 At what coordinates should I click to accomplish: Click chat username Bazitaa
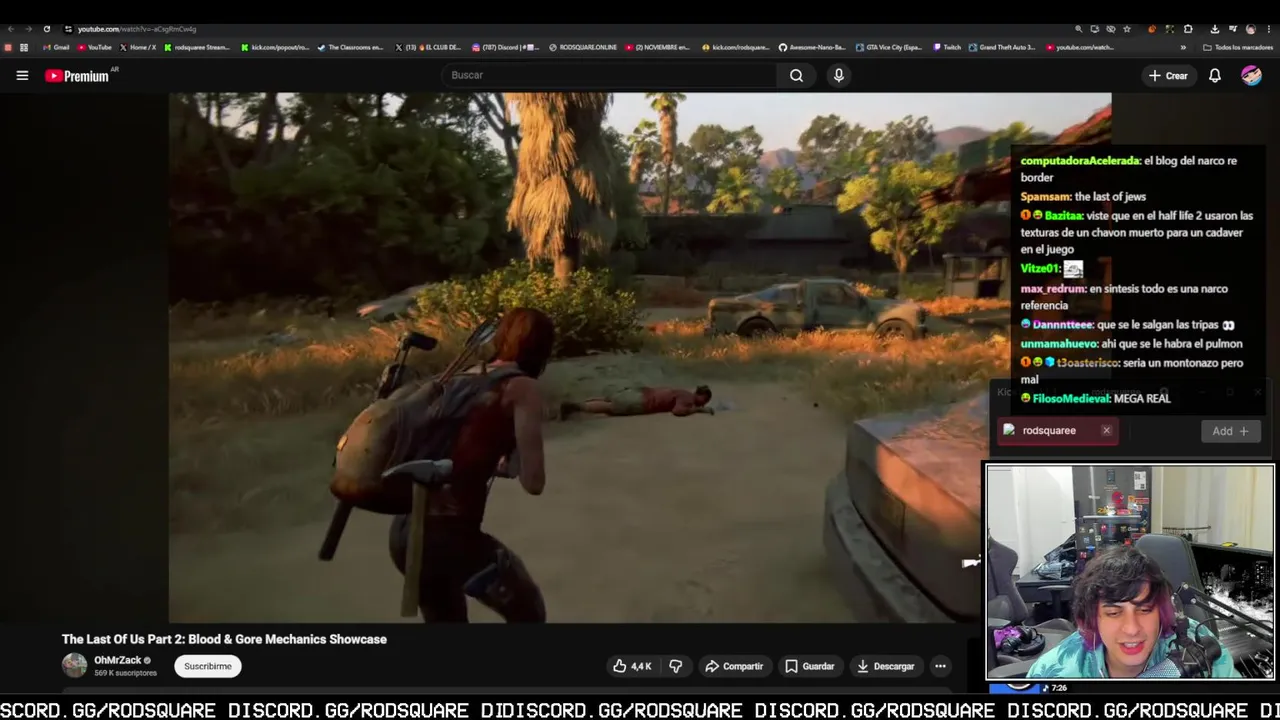pyautogui.click(x=1064, y=216)
